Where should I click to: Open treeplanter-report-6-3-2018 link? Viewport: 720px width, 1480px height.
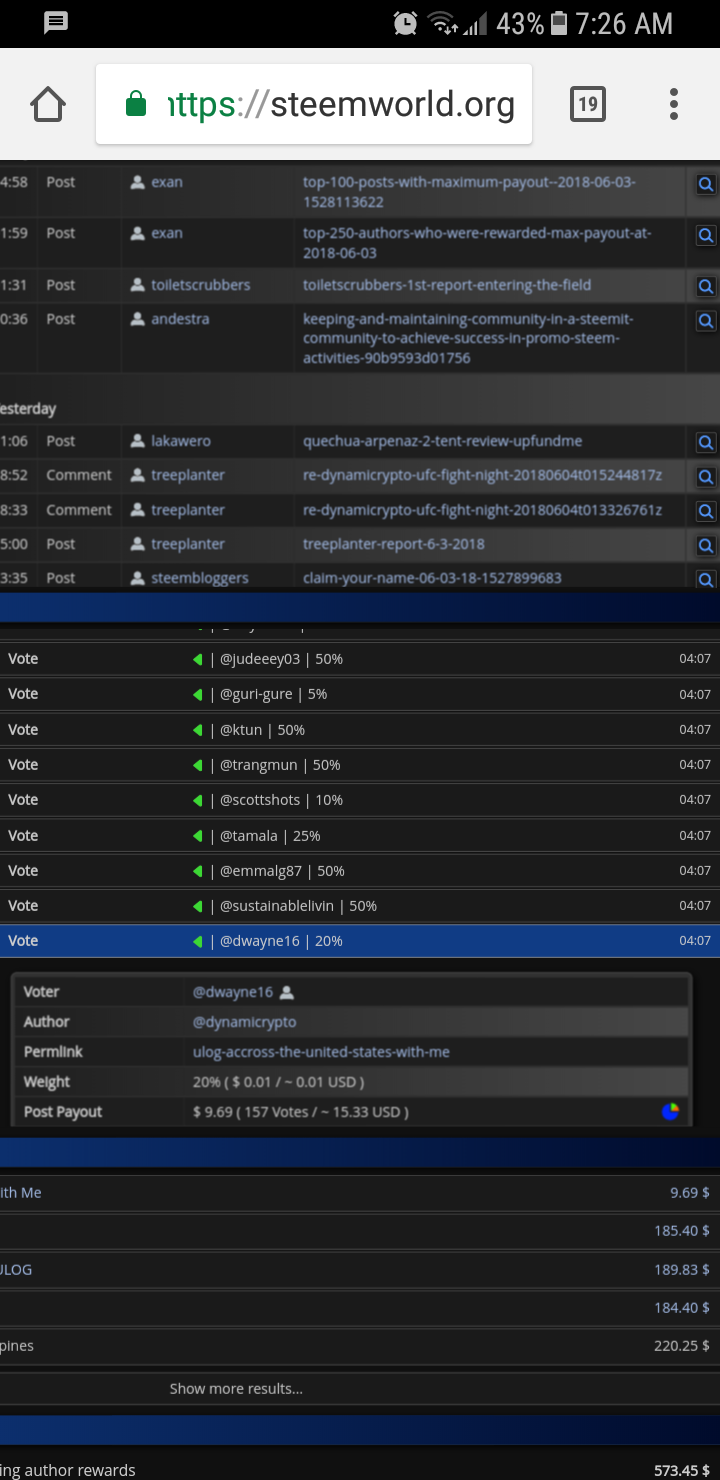click(x=394, y=544)
